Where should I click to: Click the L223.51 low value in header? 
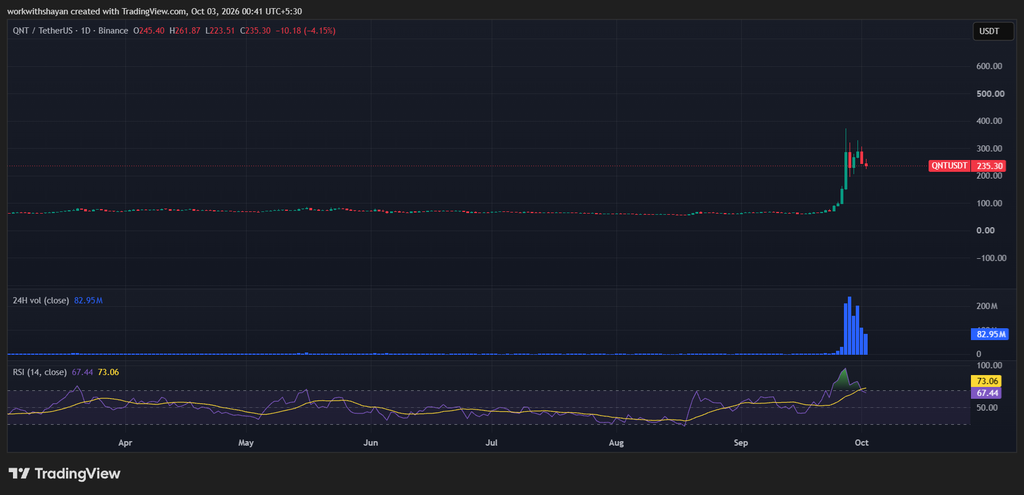point(221,31)
